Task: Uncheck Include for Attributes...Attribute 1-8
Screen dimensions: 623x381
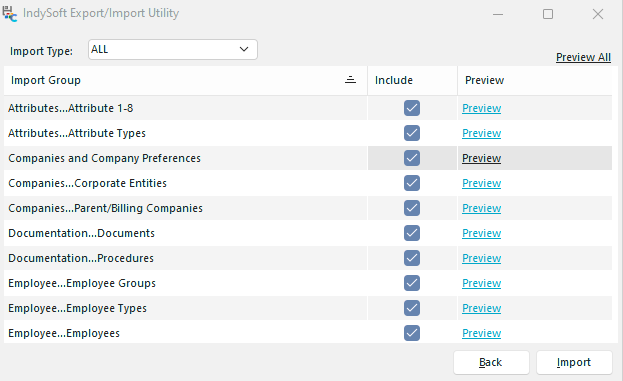Action: (x=412, y=108)
